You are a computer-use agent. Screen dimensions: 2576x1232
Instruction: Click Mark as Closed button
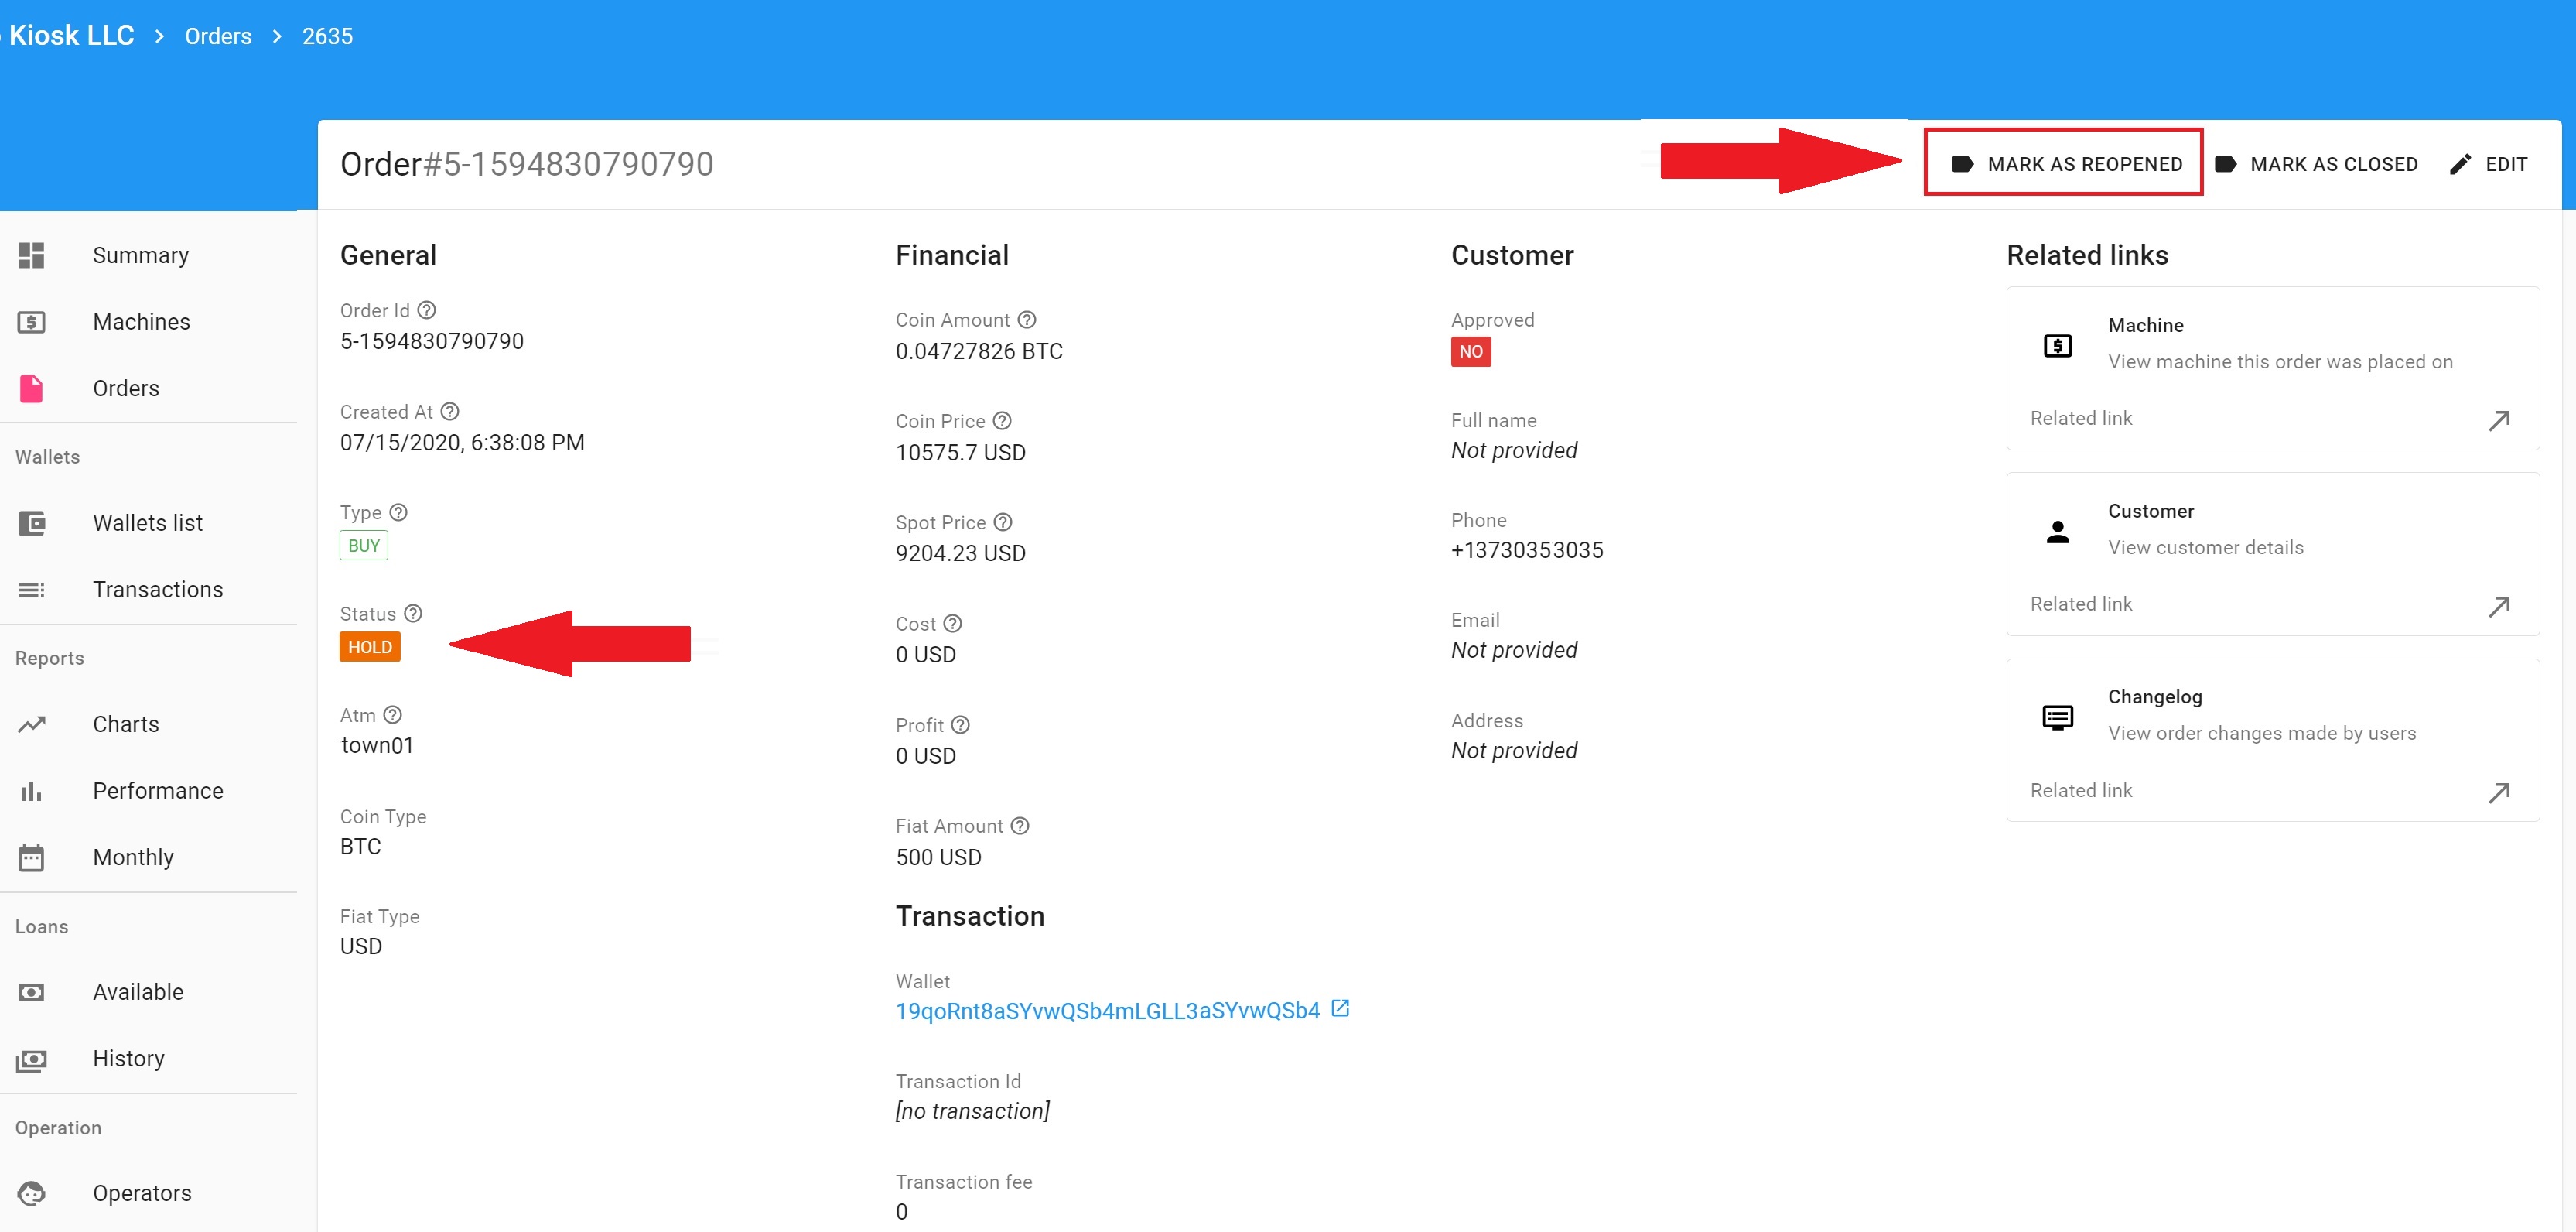point(2316,164)
